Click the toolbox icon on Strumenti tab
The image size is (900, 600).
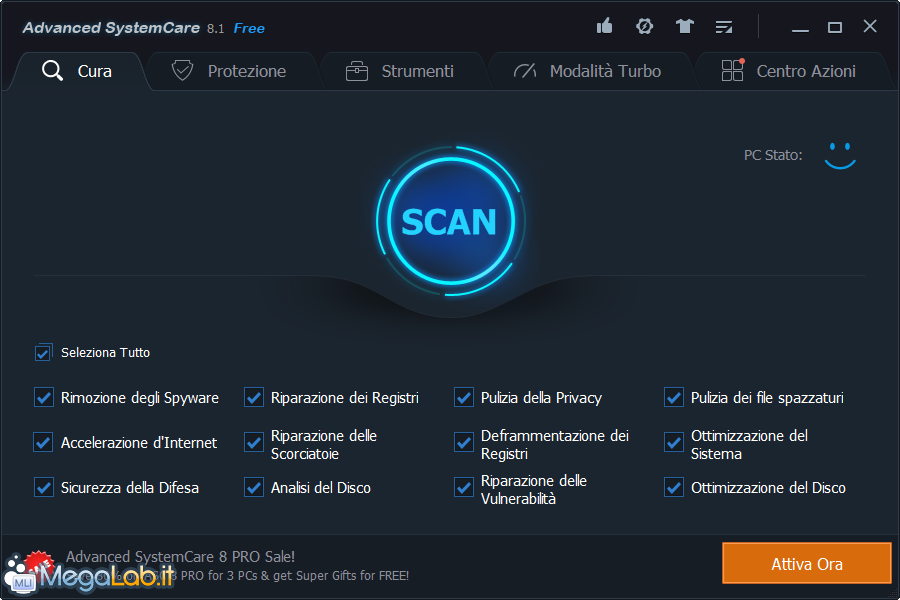pyautogui.click(x=356, y=71)
